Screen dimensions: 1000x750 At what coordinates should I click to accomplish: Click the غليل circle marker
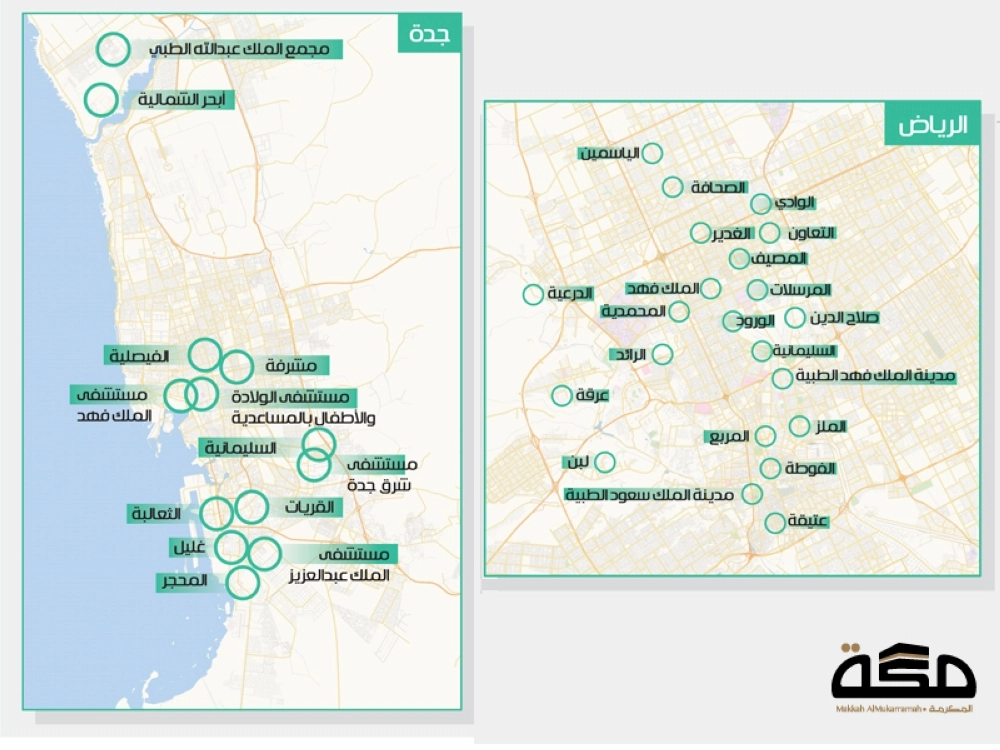[231, 547]
